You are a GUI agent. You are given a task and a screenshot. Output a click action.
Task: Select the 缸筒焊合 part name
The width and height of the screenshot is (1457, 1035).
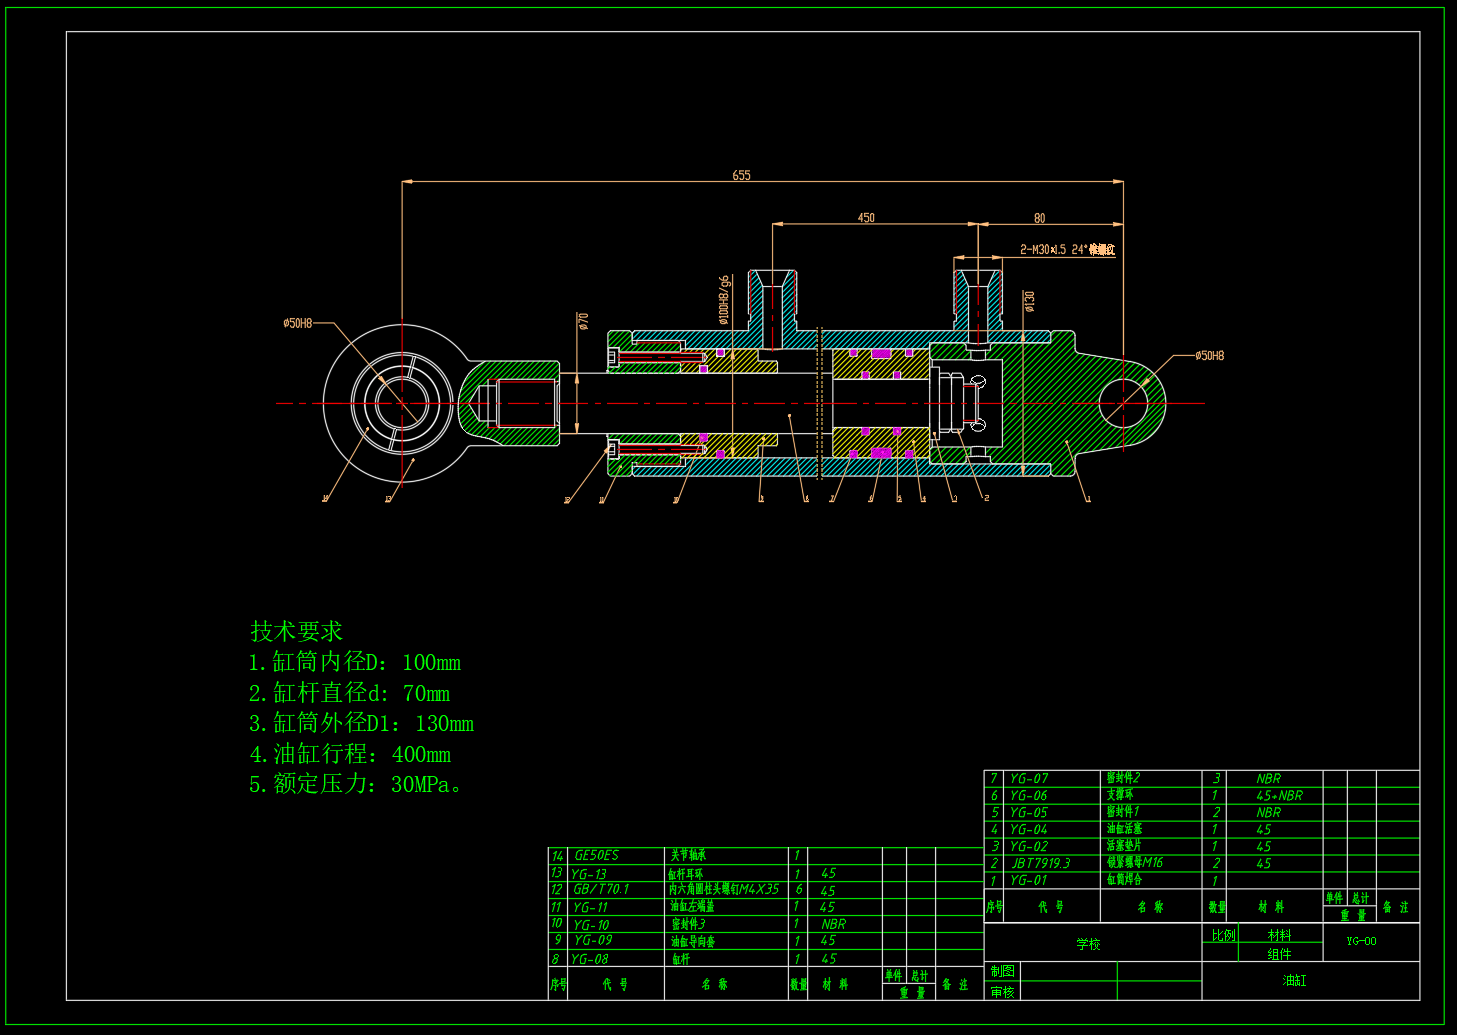point(1124,879)
